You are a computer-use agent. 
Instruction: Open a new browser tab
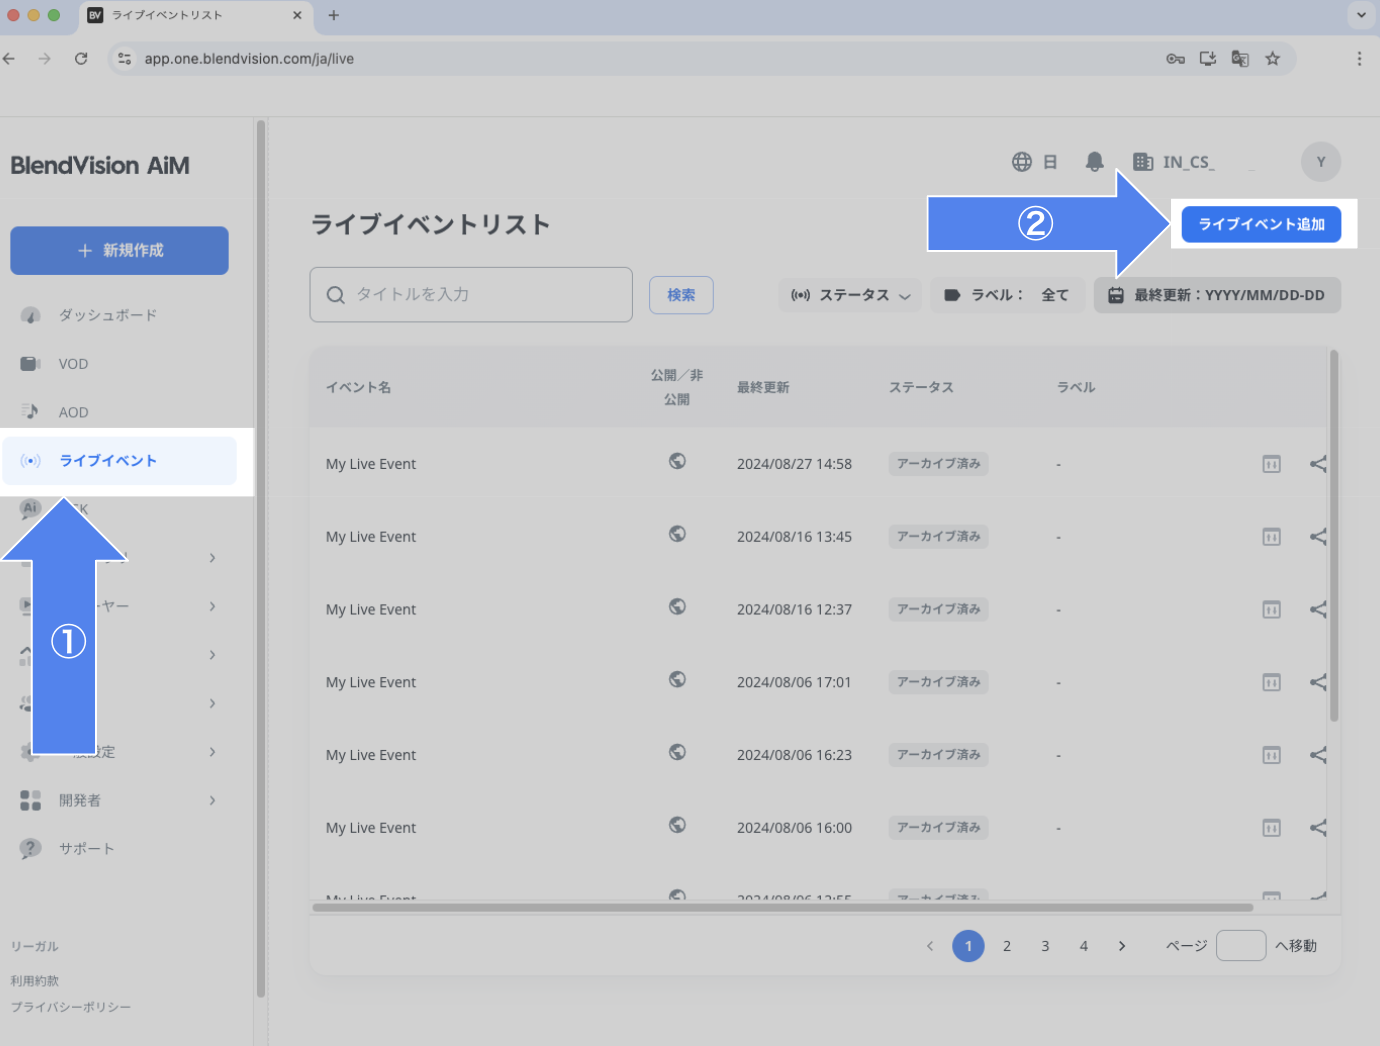tap(334, 15)
